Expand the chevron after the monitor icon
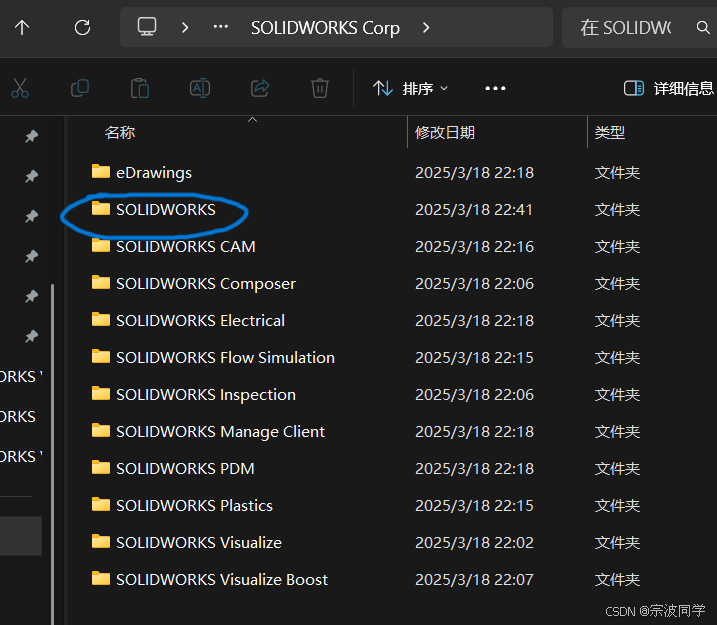 [185, 28]
